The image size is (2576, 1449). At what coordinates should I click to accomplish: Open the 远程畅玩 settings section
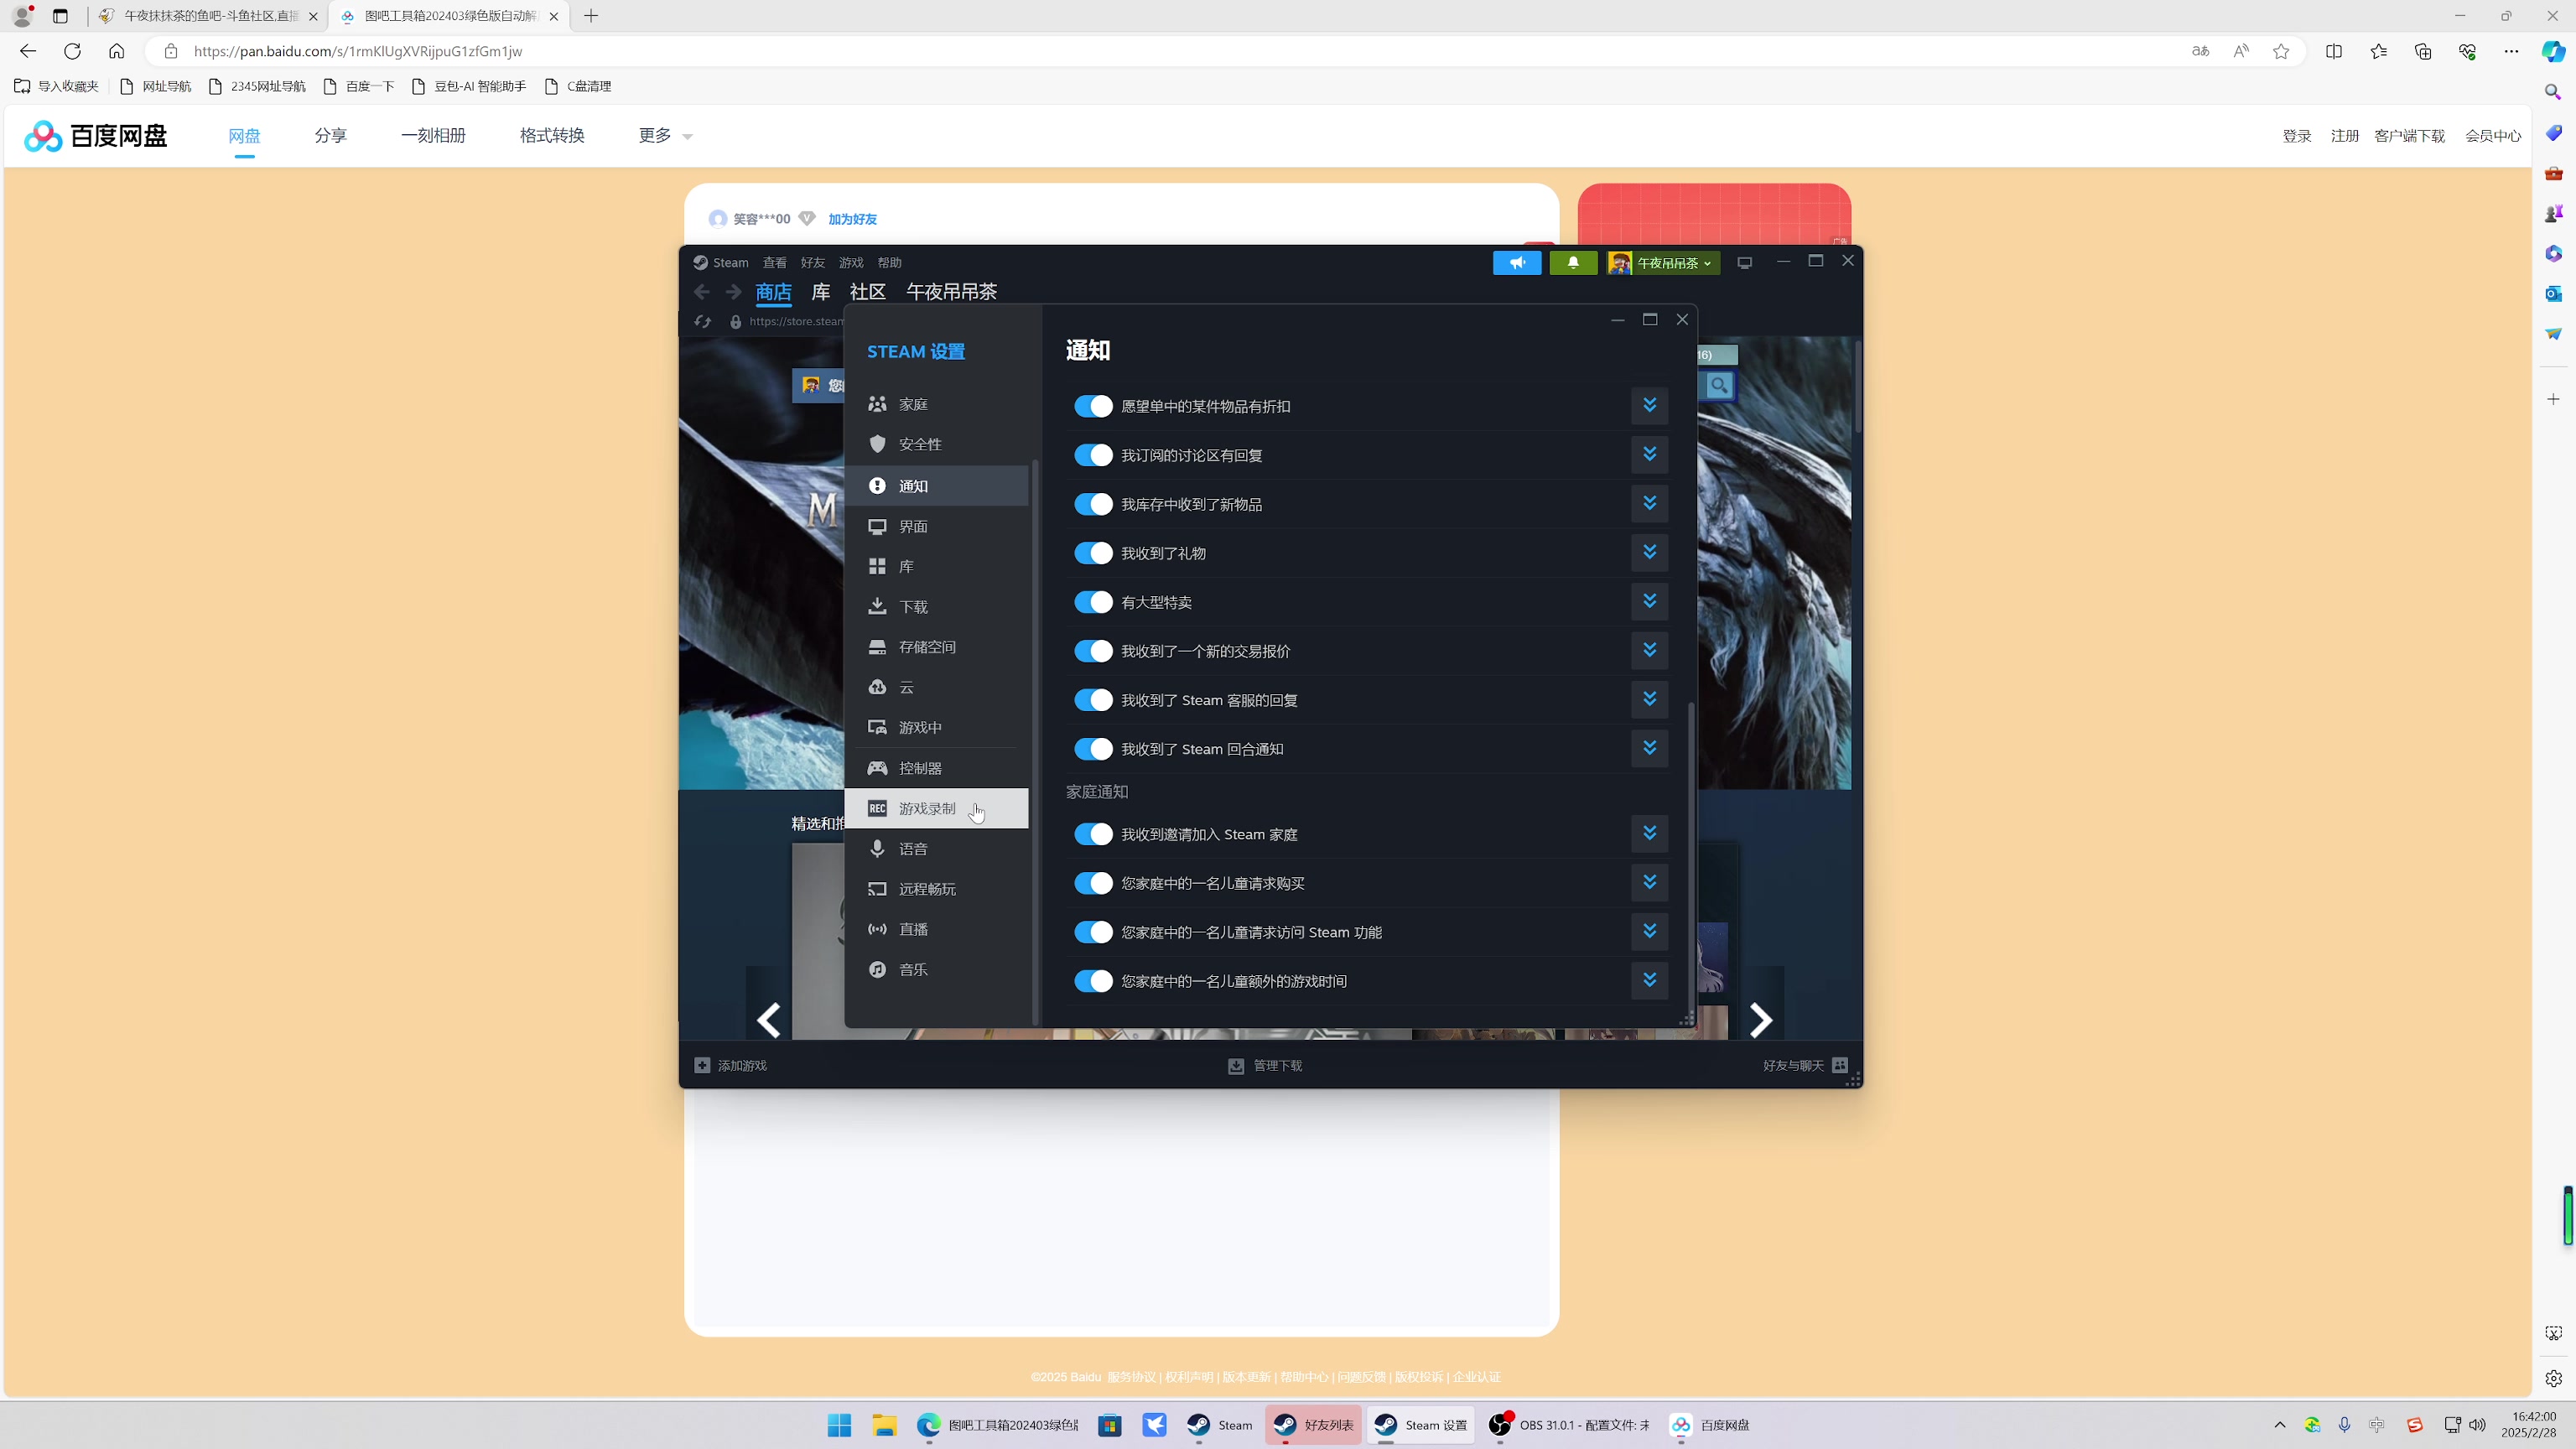[x=936, y=889]
